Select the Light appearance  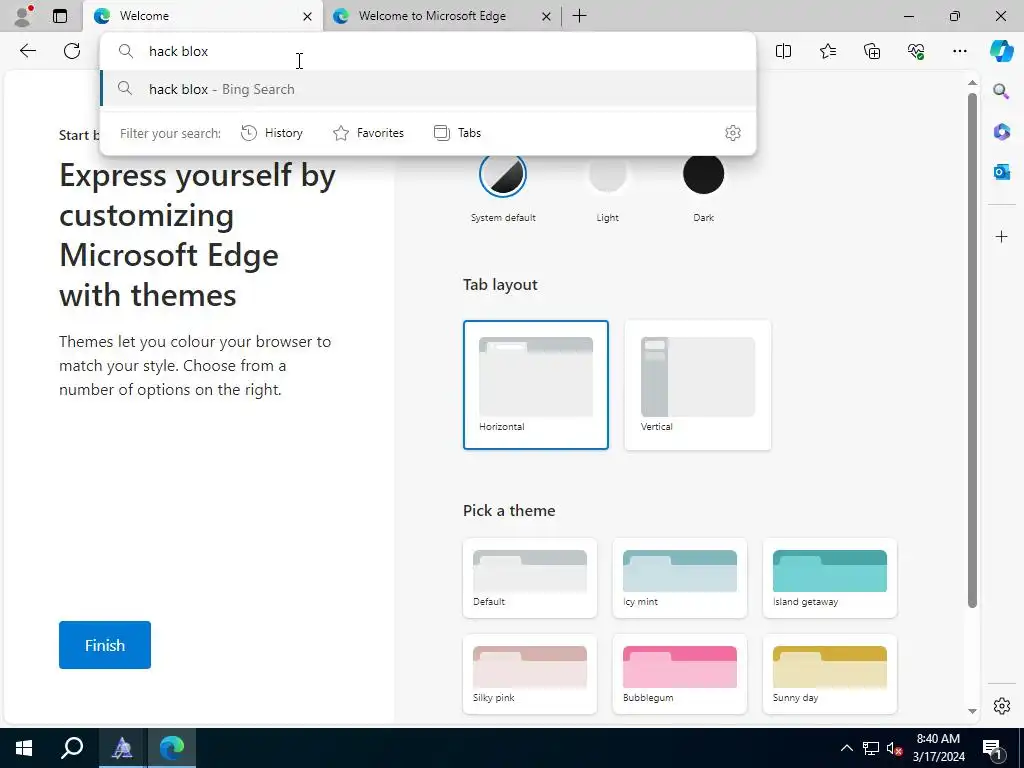coord(607,174)
